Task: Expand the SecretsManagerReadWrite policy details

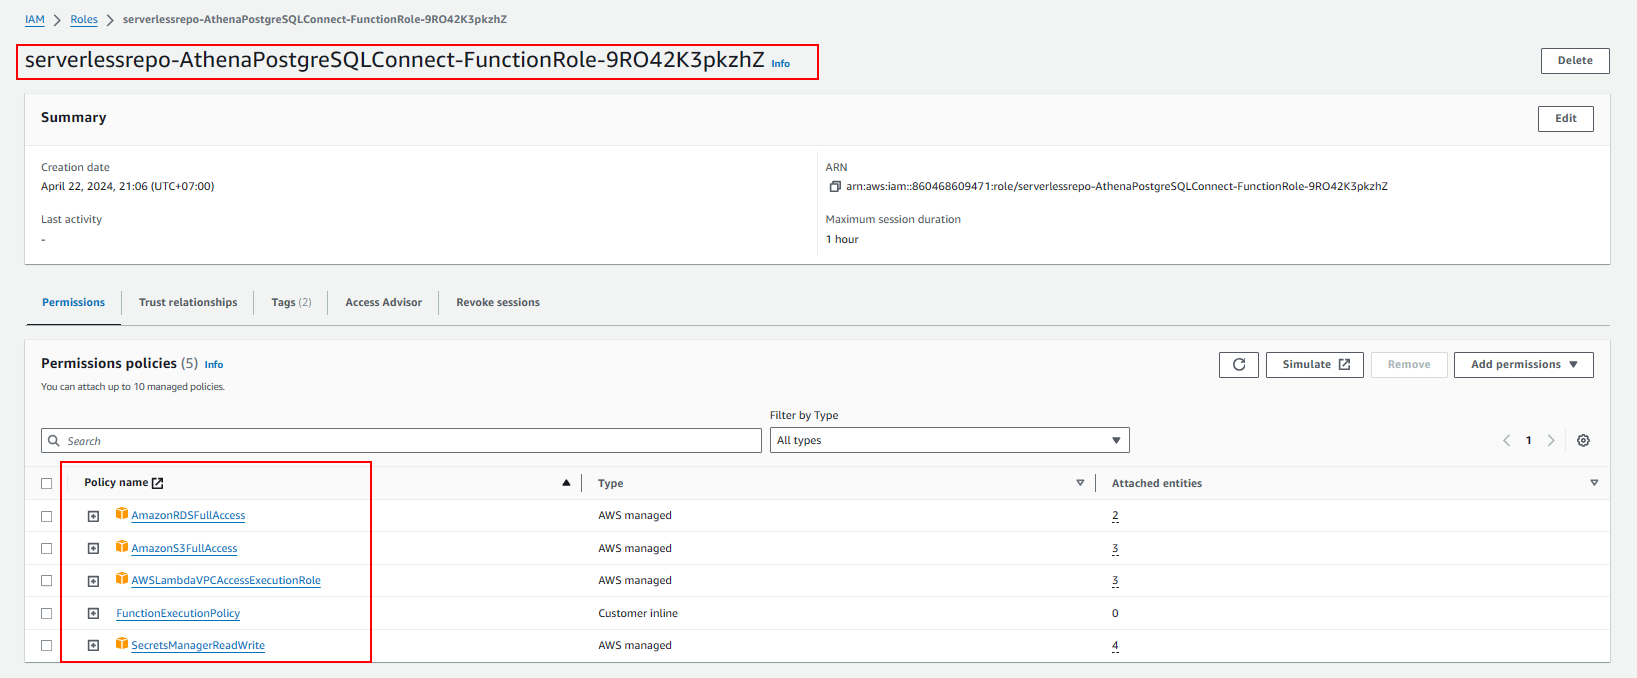Action: [x=93, y=646]
